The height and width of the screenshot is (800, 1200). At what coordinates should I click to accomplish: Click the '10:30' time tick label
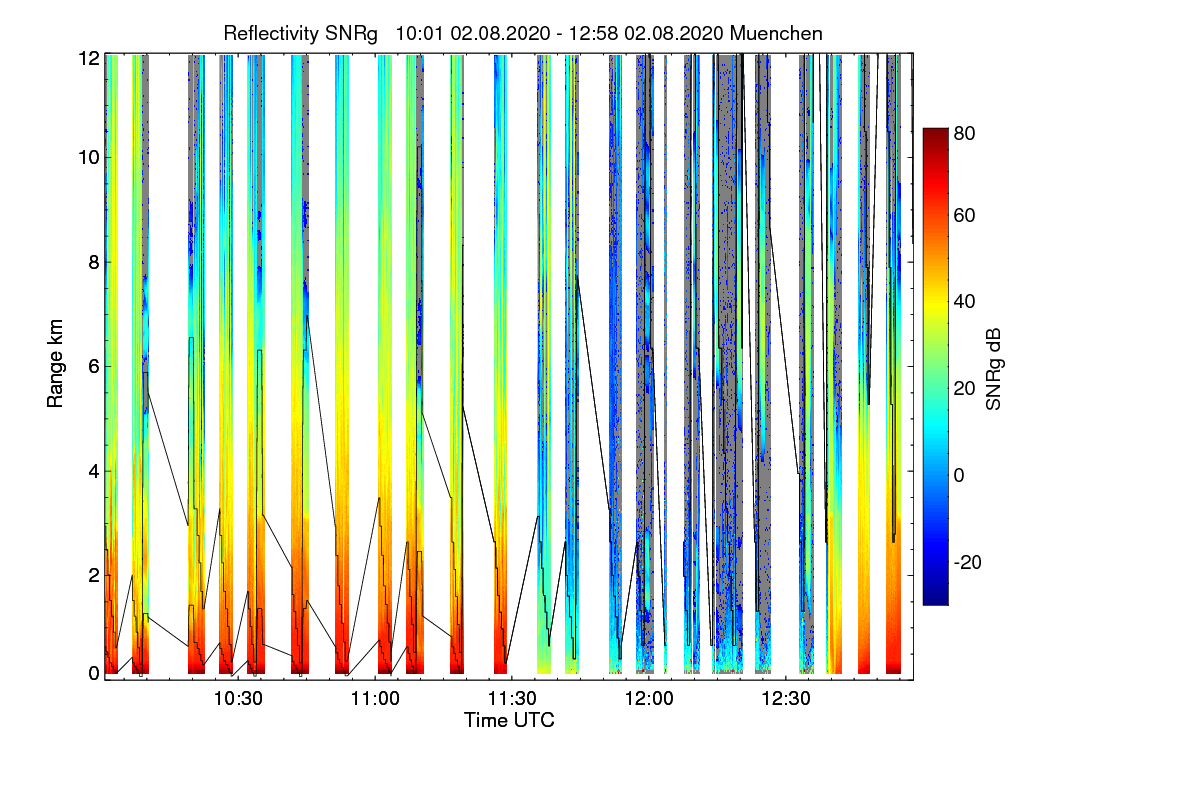[240, 698]
